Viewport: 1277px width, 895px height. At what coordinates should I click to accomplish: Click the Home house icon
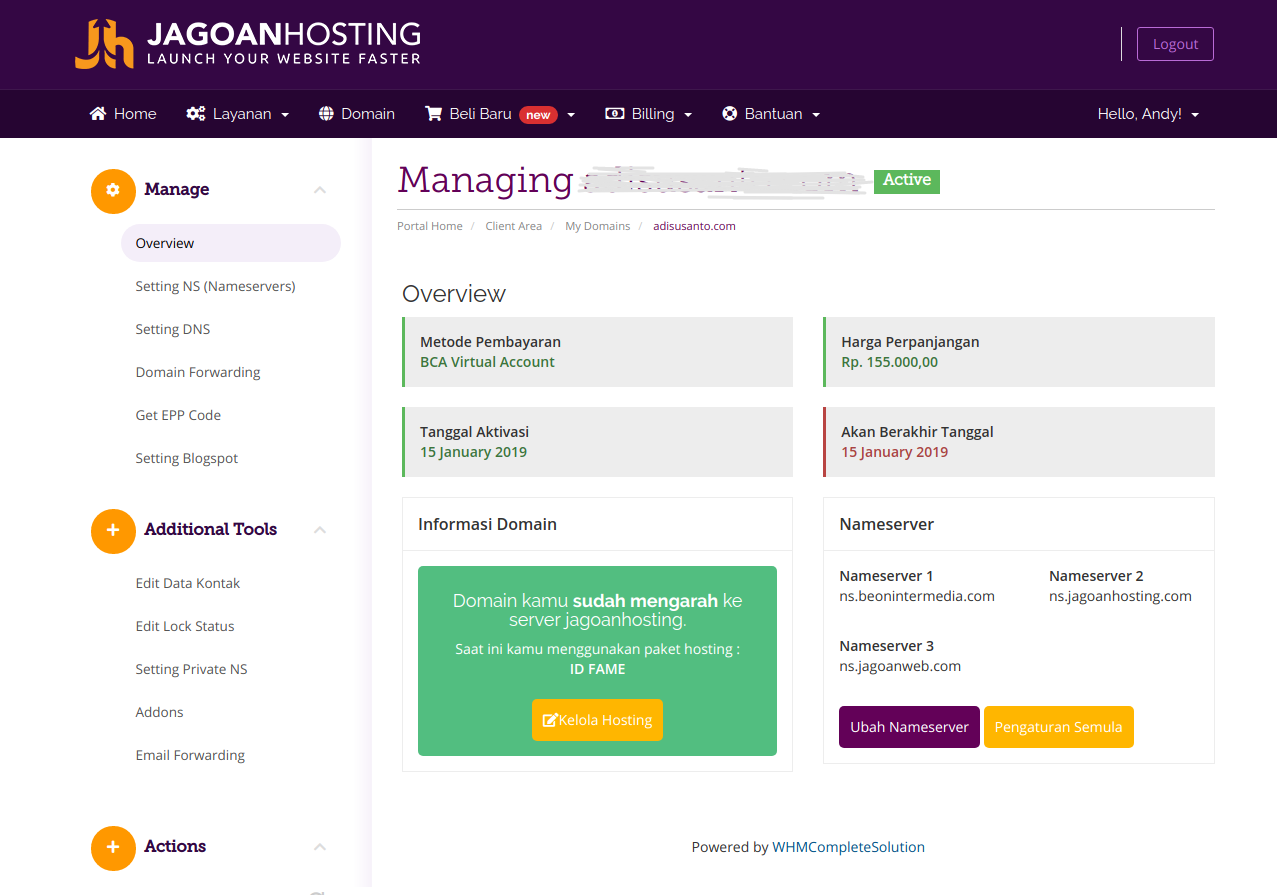click(x=98, y=114)
